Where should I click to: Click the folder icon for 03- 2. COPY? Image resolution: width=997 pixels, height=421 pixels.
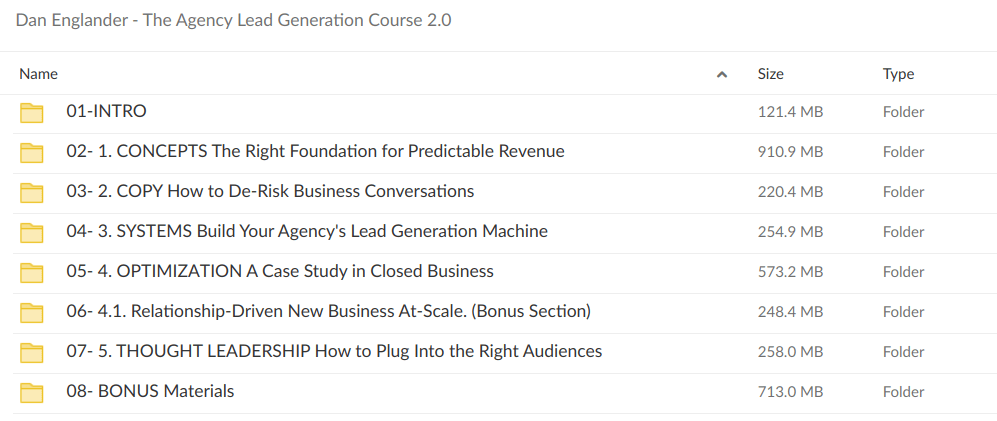coord(33,192)
